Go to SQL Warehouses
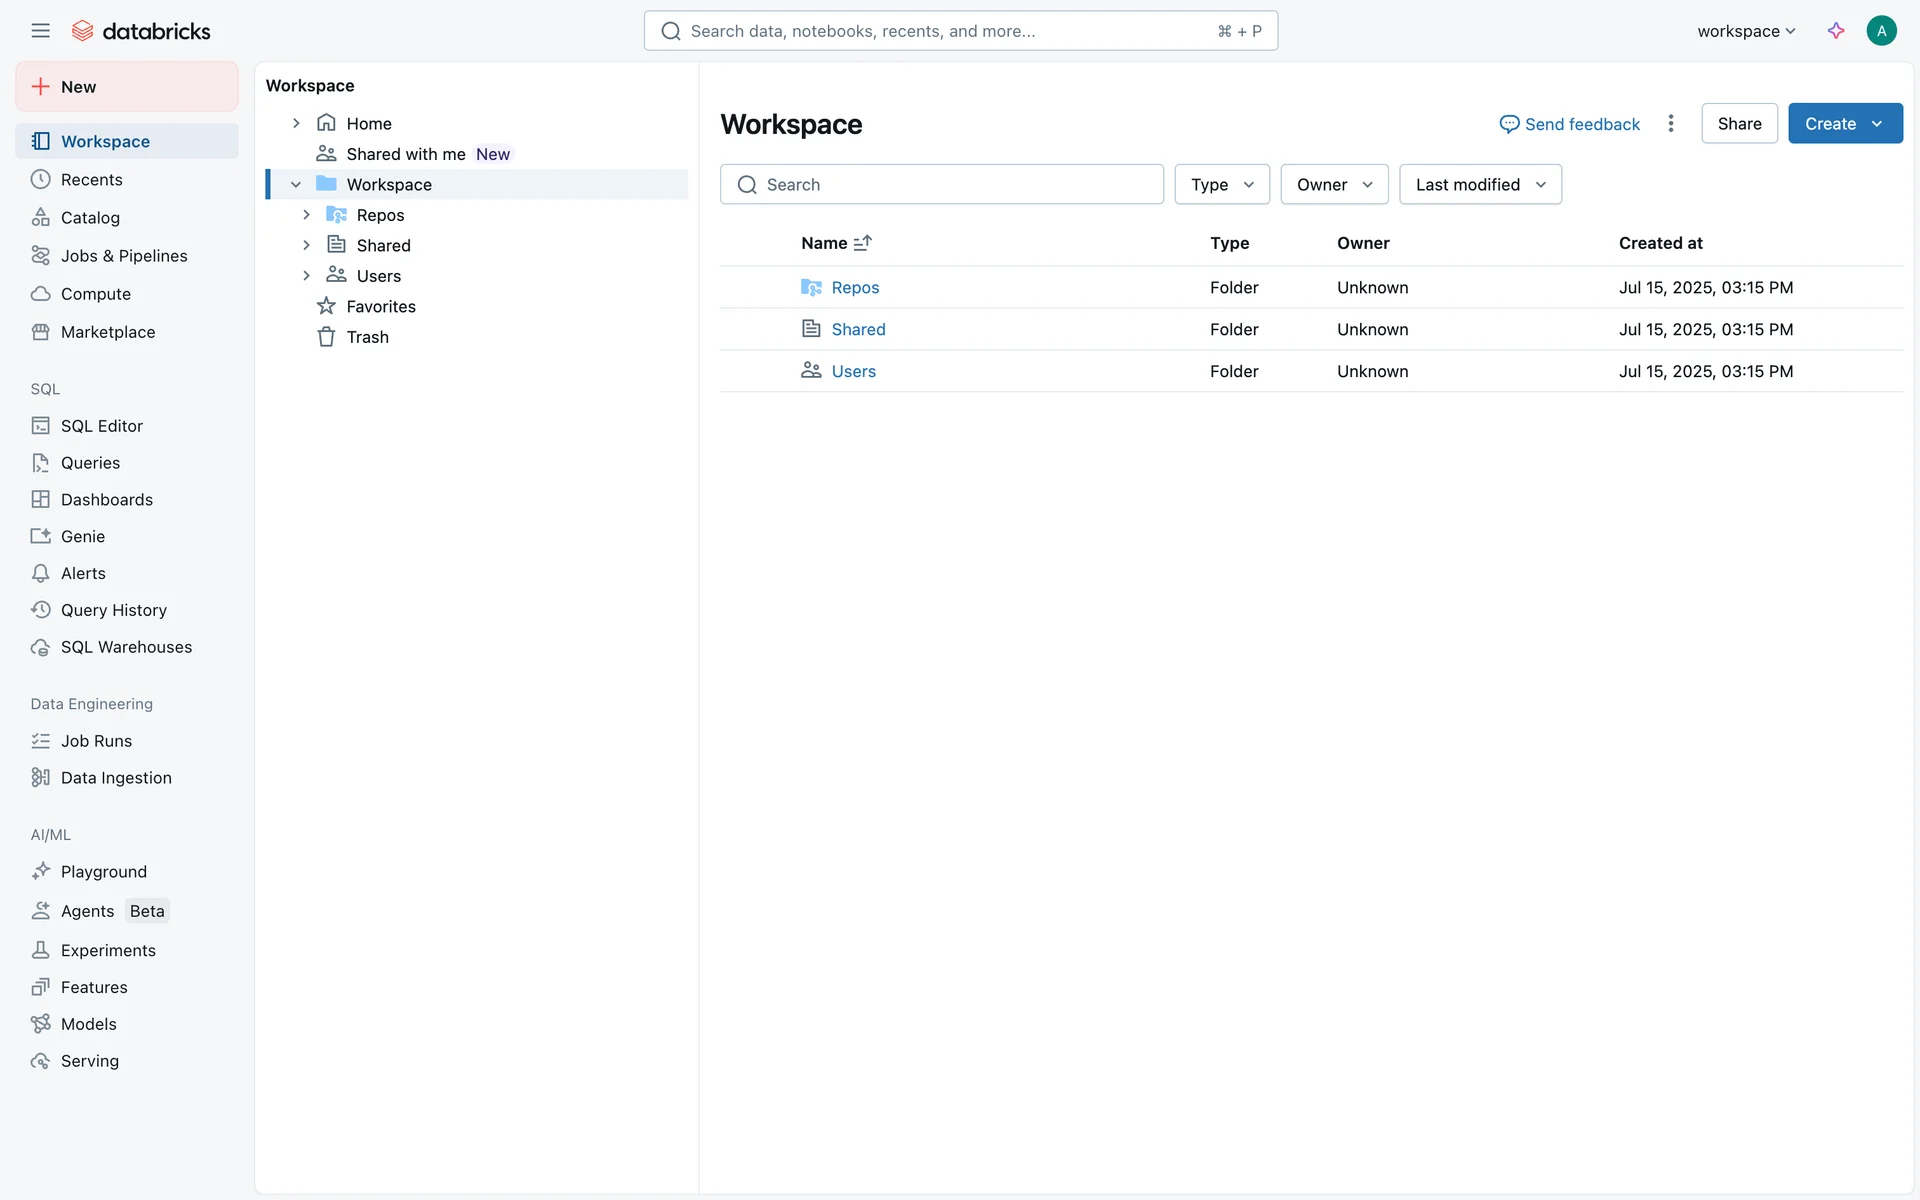Image resolution: width=1920 pixels, height=1200 pixels. coord(126,647)
